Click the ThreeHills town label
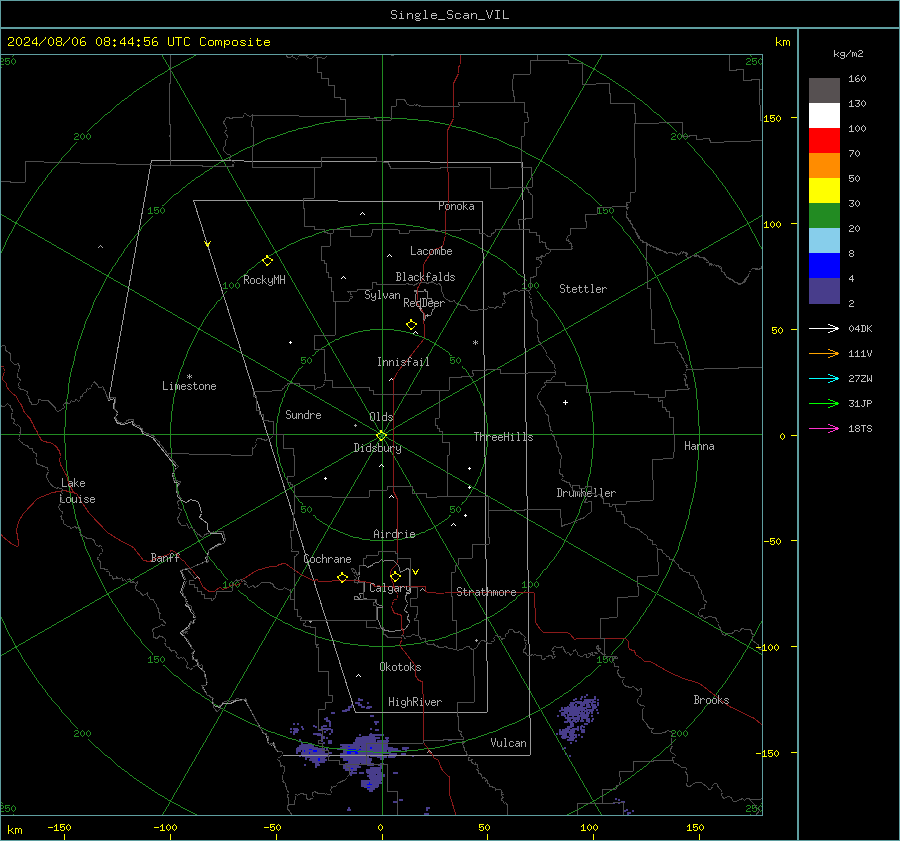900x841 pixels. click(x=503, y=437)
